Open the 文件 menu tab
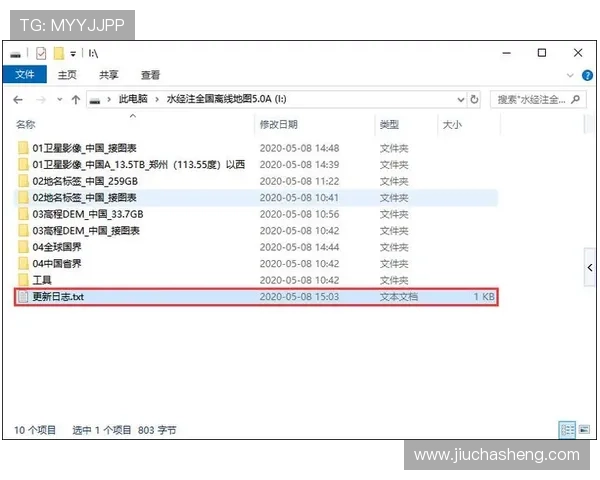 click(25, 74)
